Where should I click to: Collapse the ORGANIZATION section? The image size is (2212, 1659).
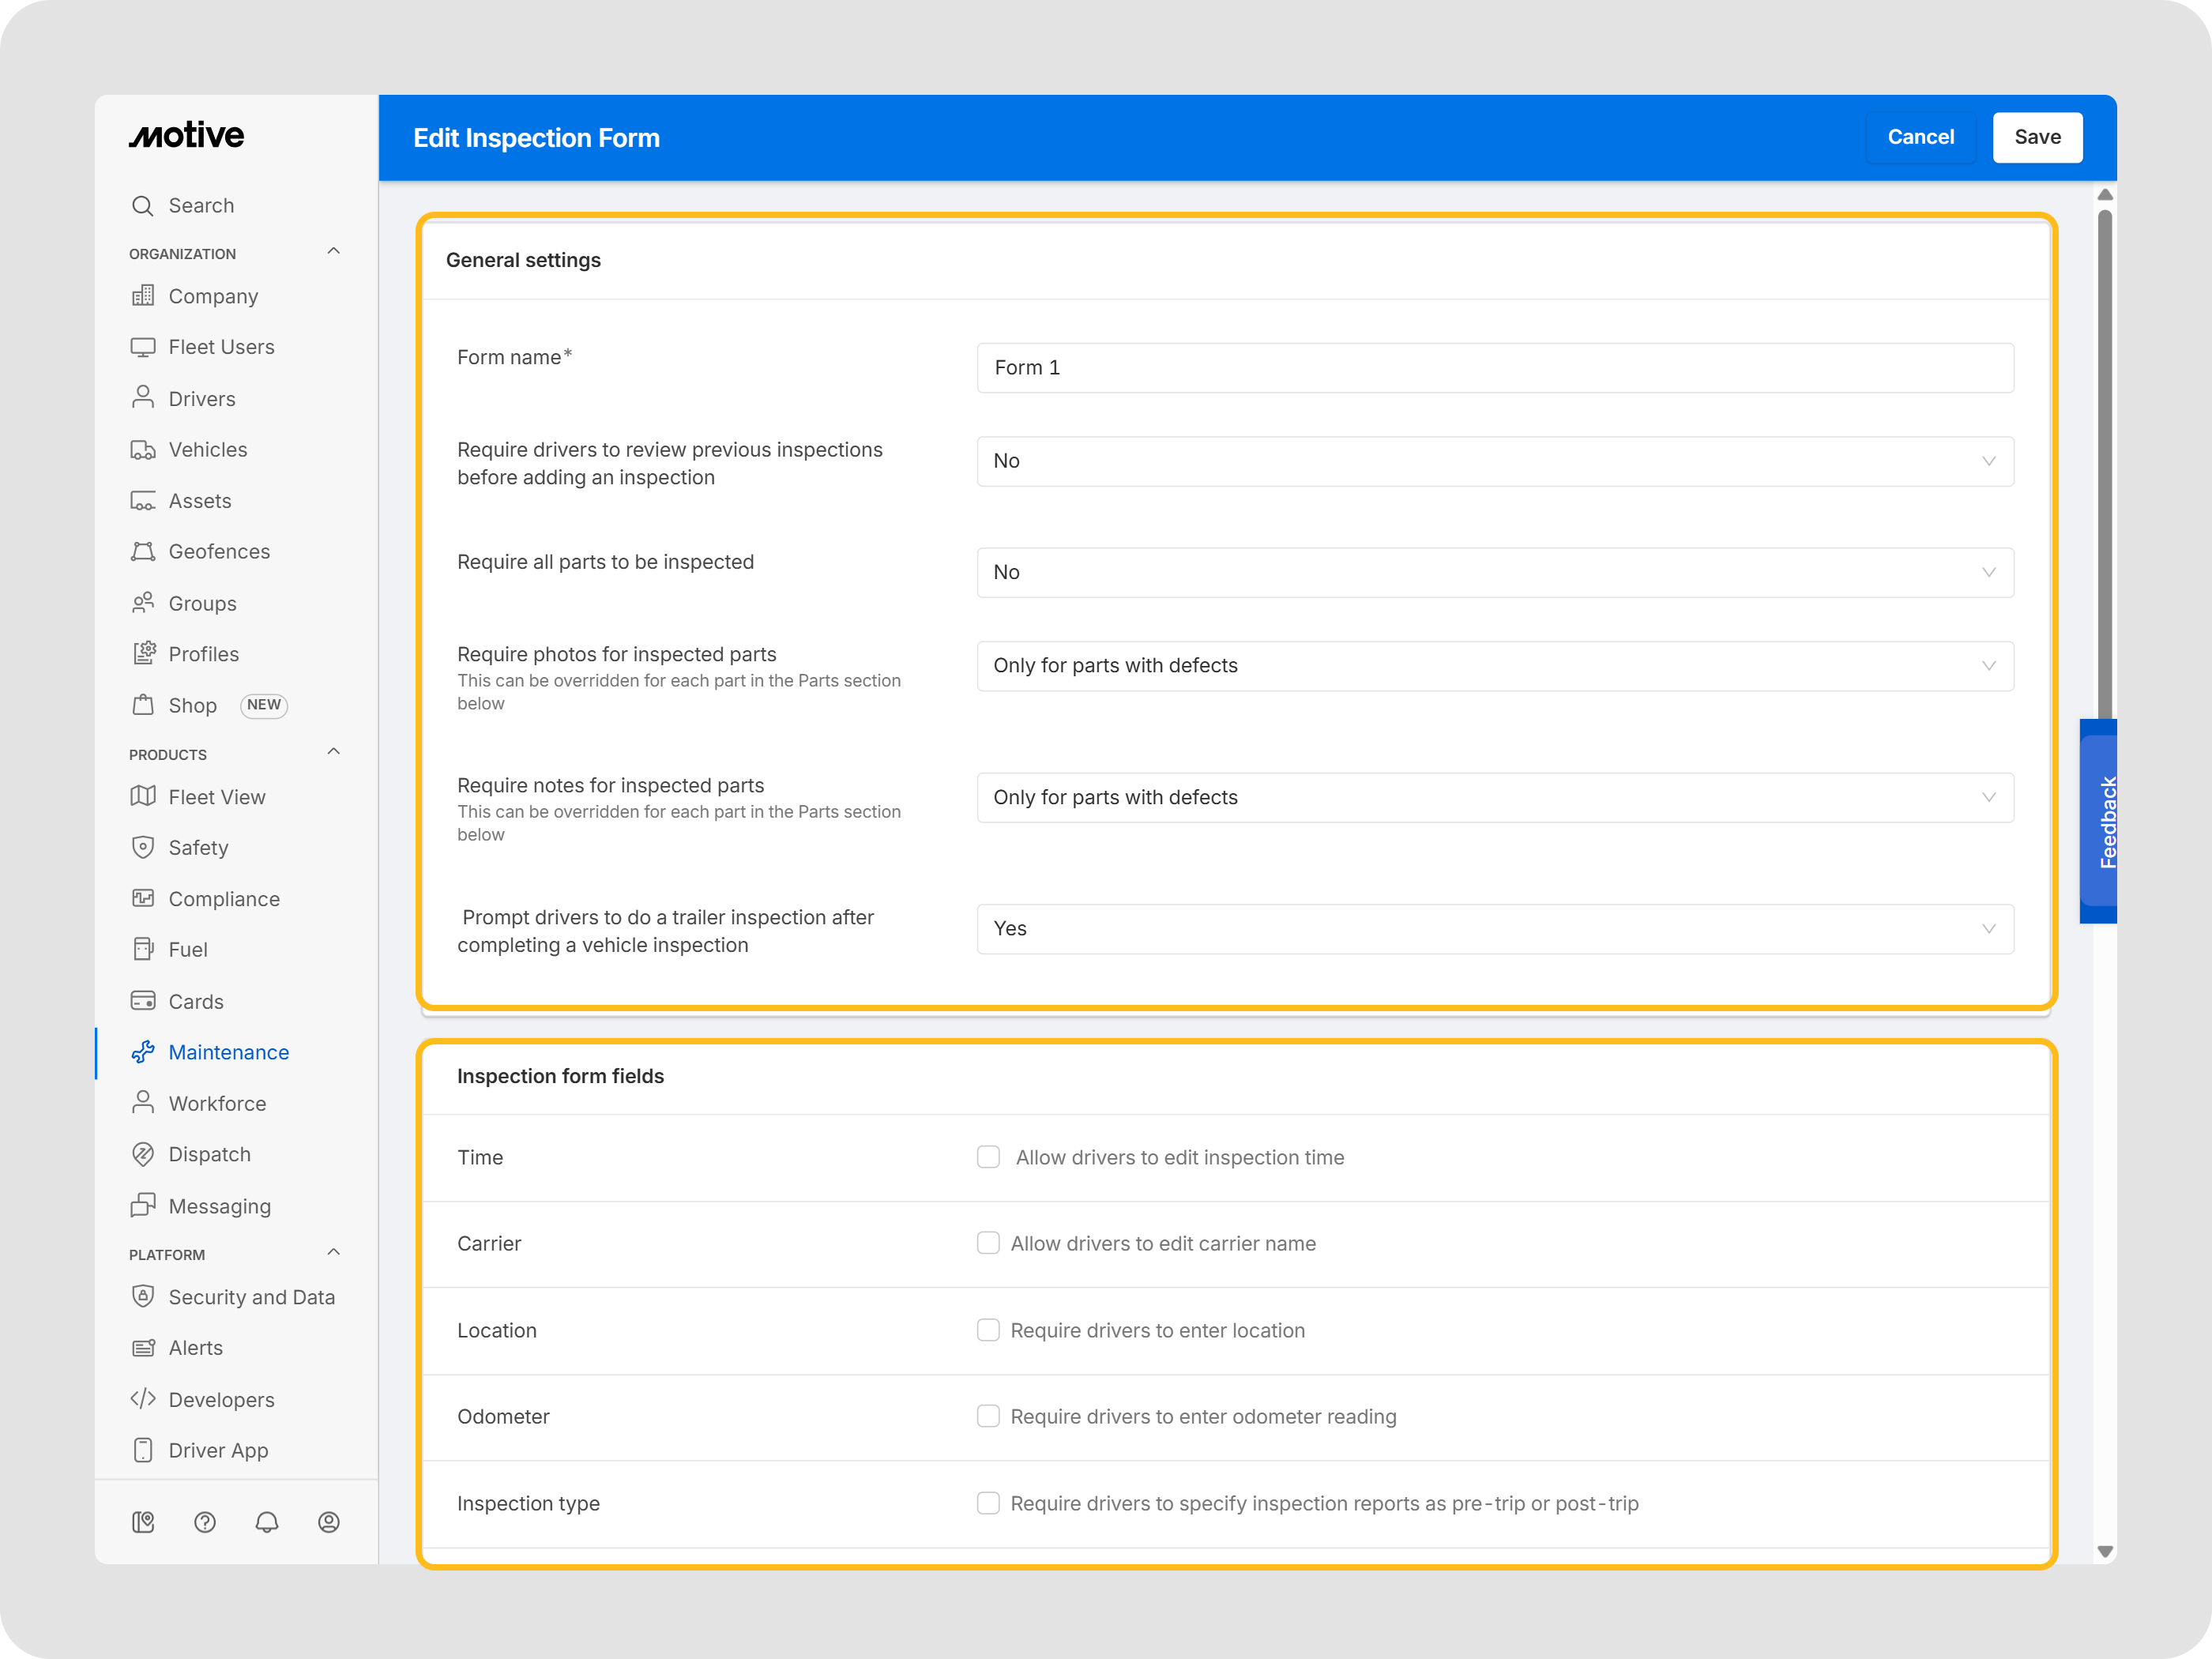[x=333, y=251]
